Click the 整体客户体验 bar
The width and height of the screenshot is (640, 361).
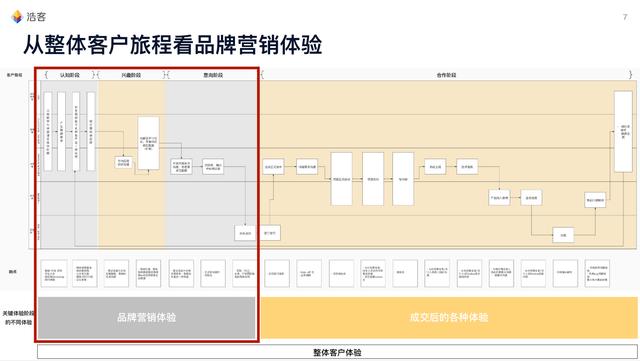337,352
